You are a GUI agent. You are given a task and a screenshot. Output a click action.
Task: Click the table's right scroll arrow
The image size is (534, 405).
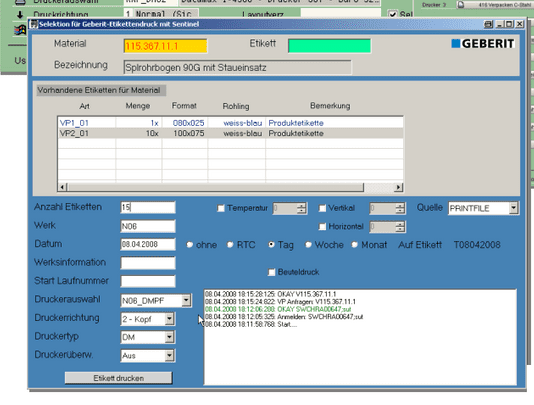coord(398,187)
